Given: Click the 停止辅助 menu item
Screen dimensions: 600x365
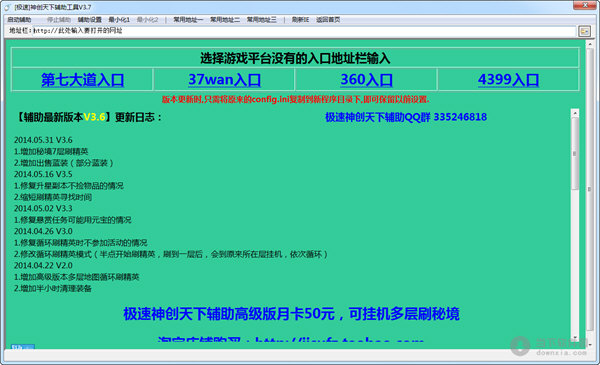Looking at the screenshot, I should tap(59, 20).
